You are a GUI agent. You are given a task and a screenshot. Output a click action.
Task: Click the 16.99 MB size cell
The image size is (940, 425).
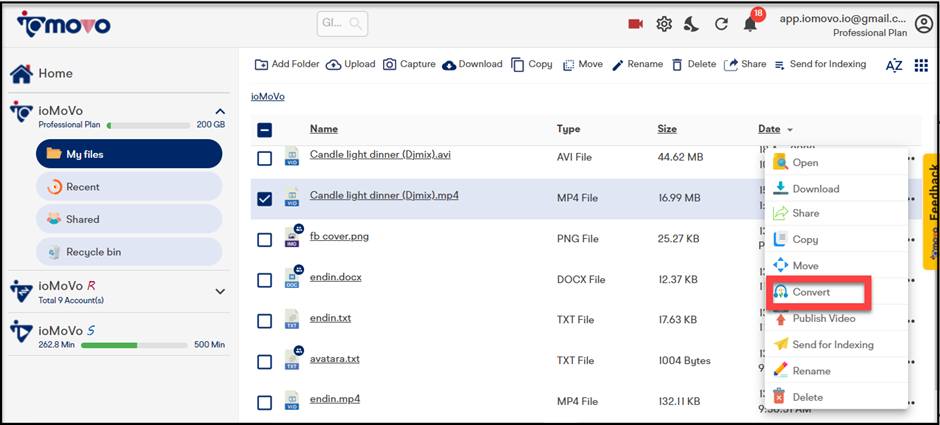tap(679, 198)
